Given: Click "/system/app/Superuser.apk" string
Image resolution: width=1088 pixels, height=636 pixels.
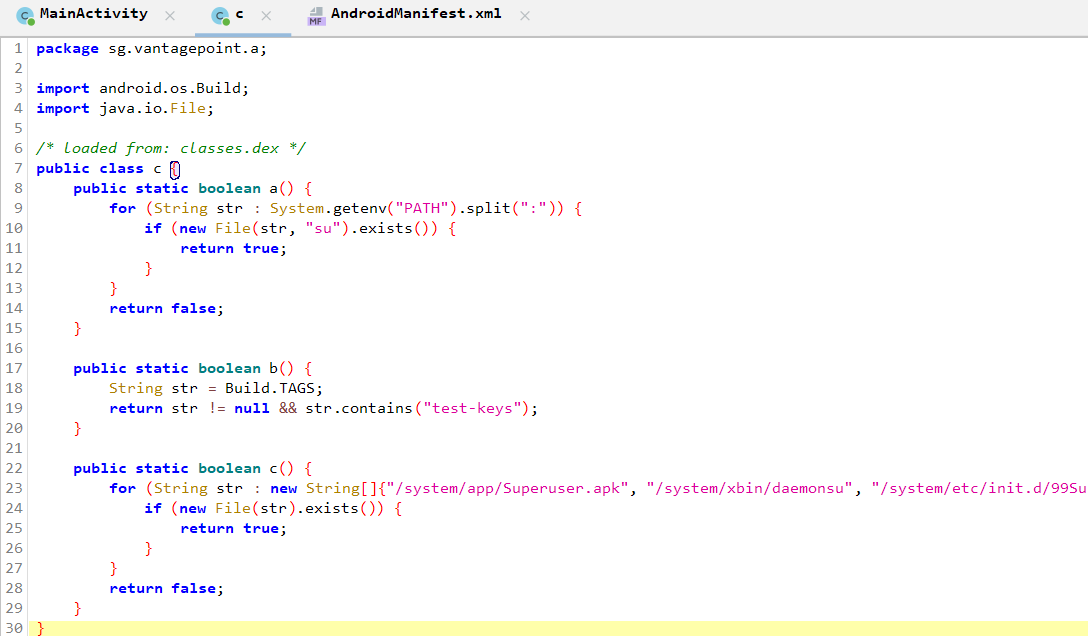Looking at the screenshot, I should pos(508,488).
